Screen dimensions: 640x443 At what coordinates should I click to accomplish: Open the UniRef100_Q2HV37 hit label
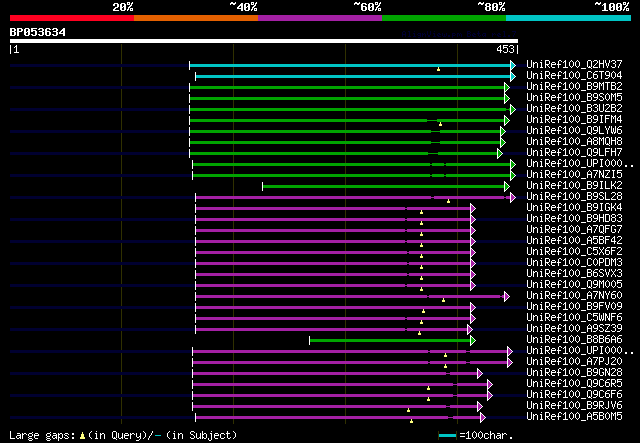(x=574, y=65)
